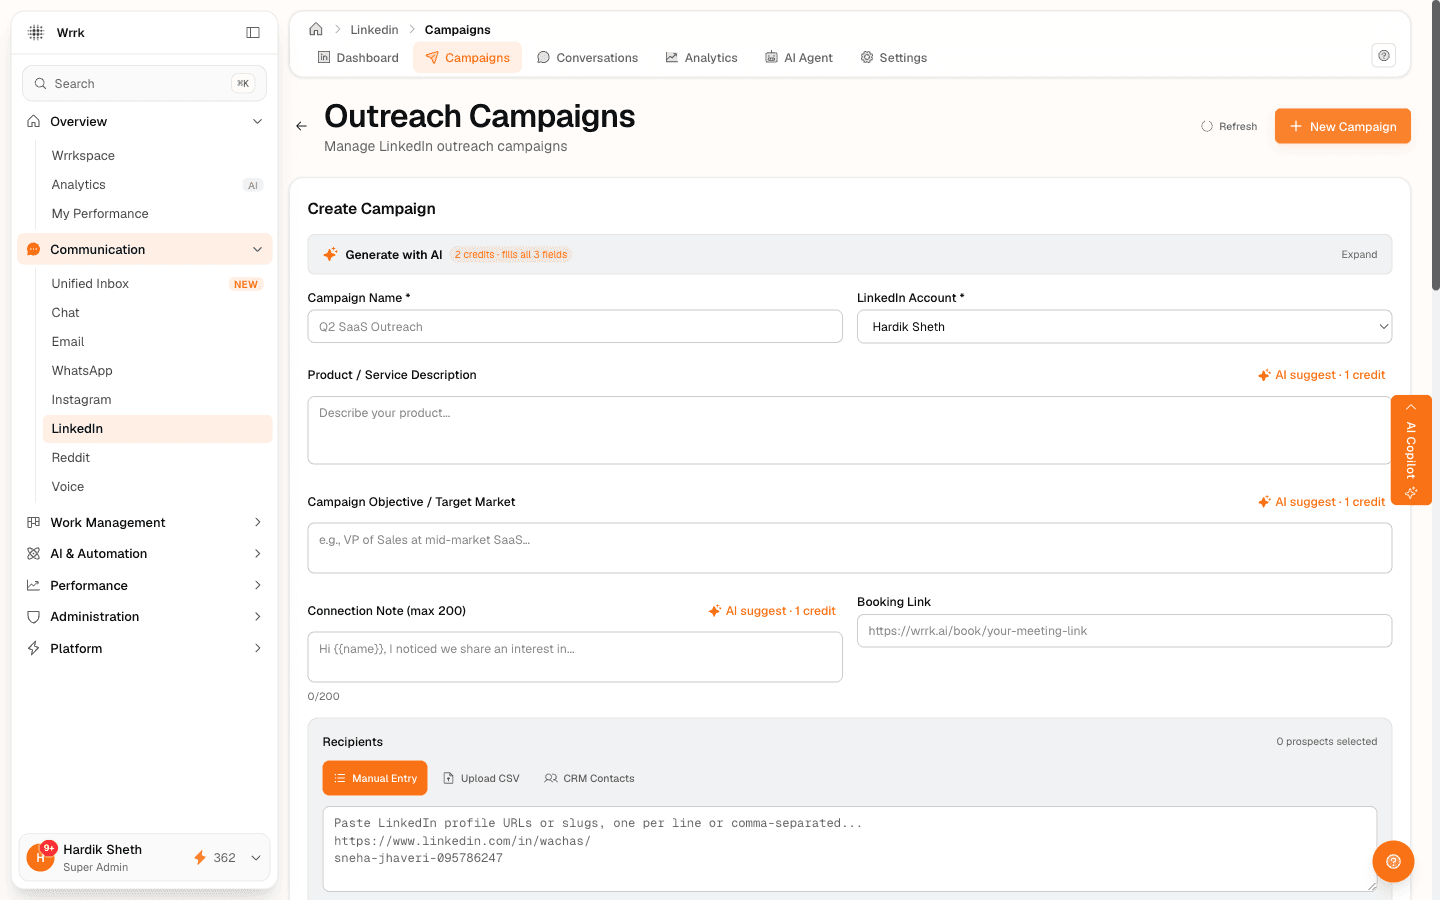Open the LinkedIn Account dropdown
Screen dimensions: 1440x900
tap(1124, 327)
